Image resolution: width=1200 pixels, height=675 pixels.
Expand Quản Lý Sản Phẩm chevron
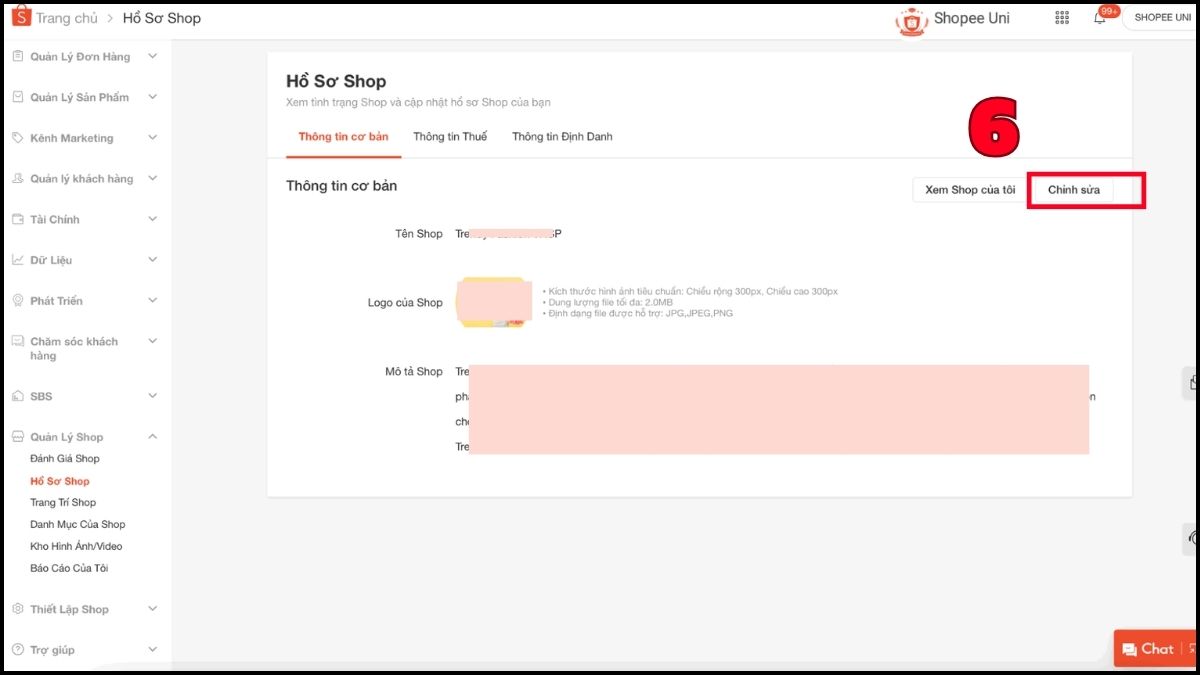tap(153, 97)
